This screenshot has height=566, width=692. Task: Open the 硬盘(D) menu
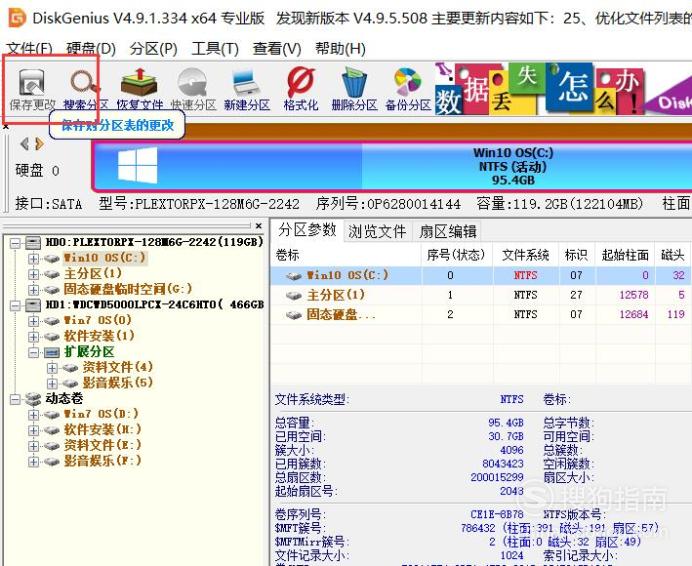91,48
